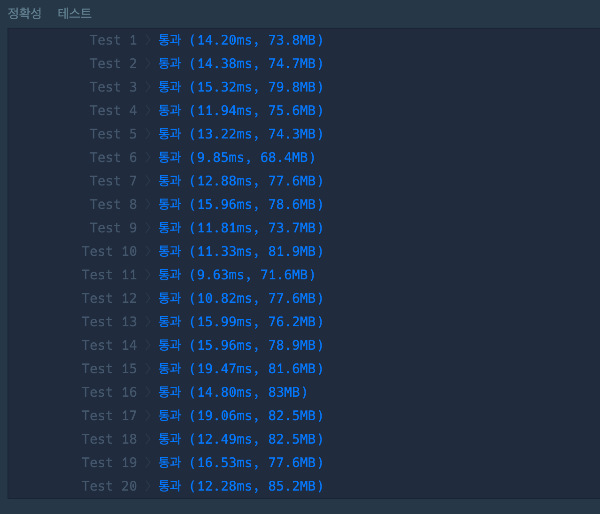
Task: Click the Test 17 label
Action: (x=109, y=416)
